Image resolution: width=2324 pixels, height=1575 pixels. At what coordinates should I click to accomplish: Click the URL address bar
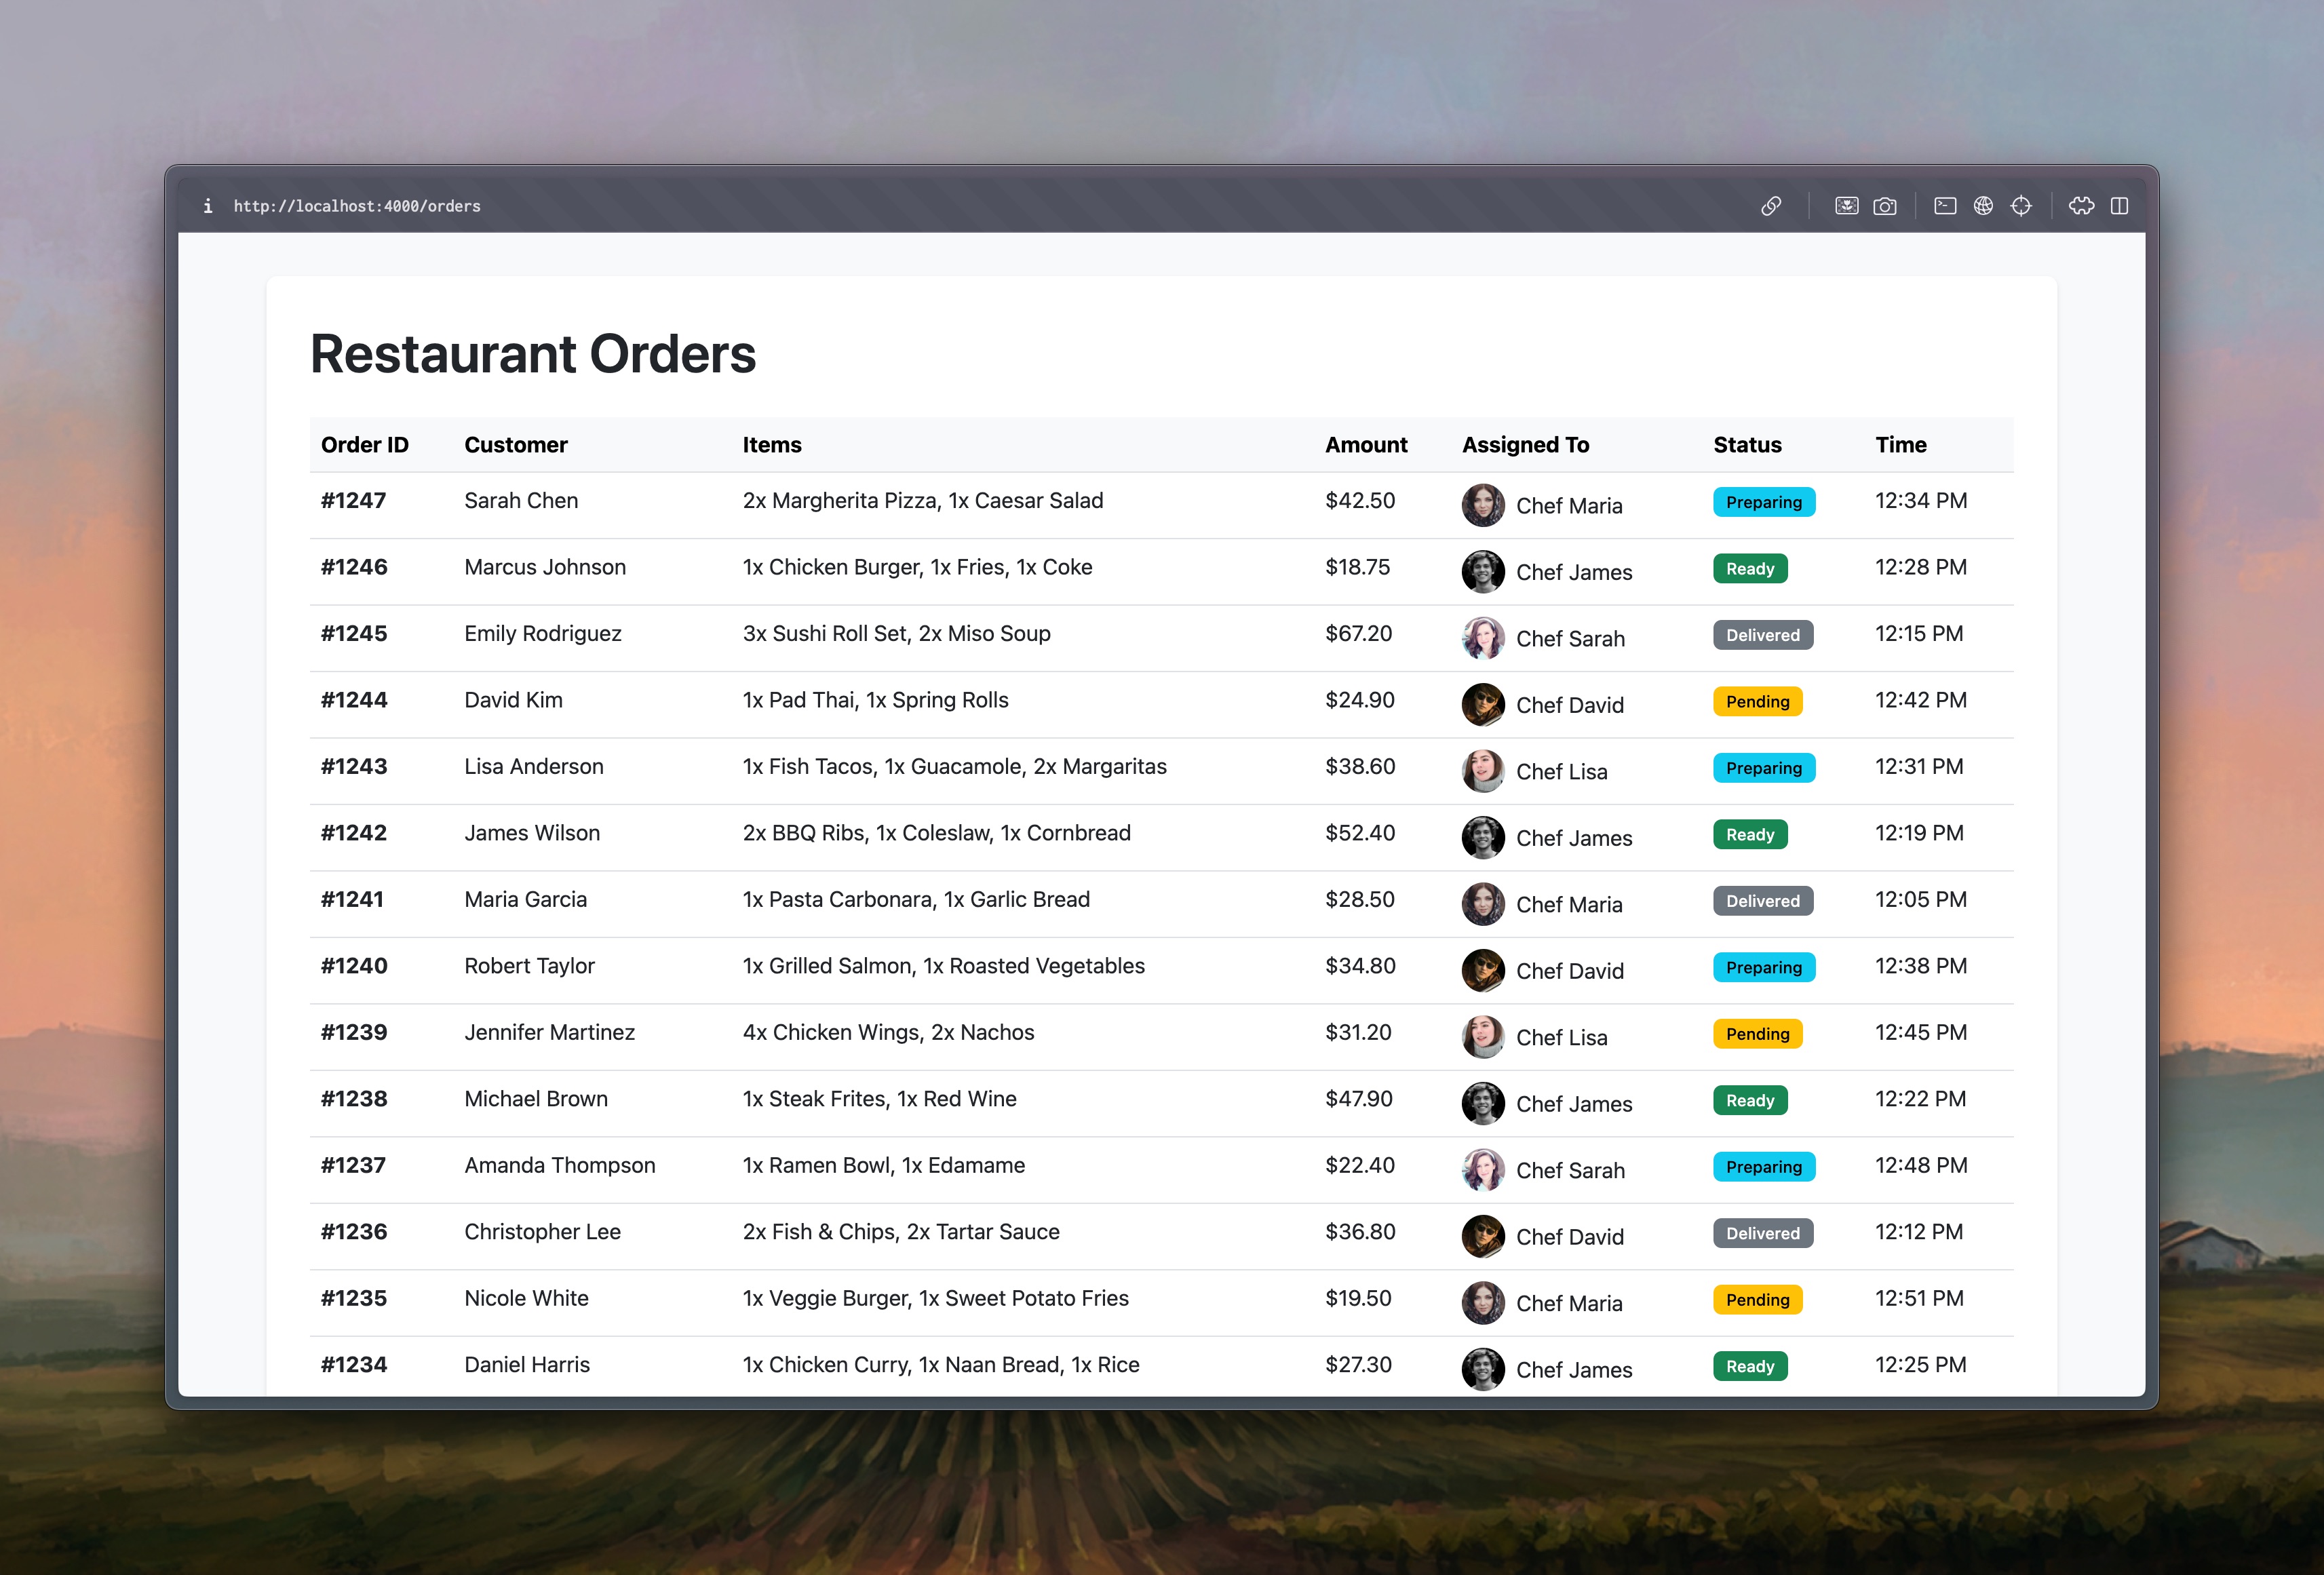pyautogui.click(x=357, y=206)
